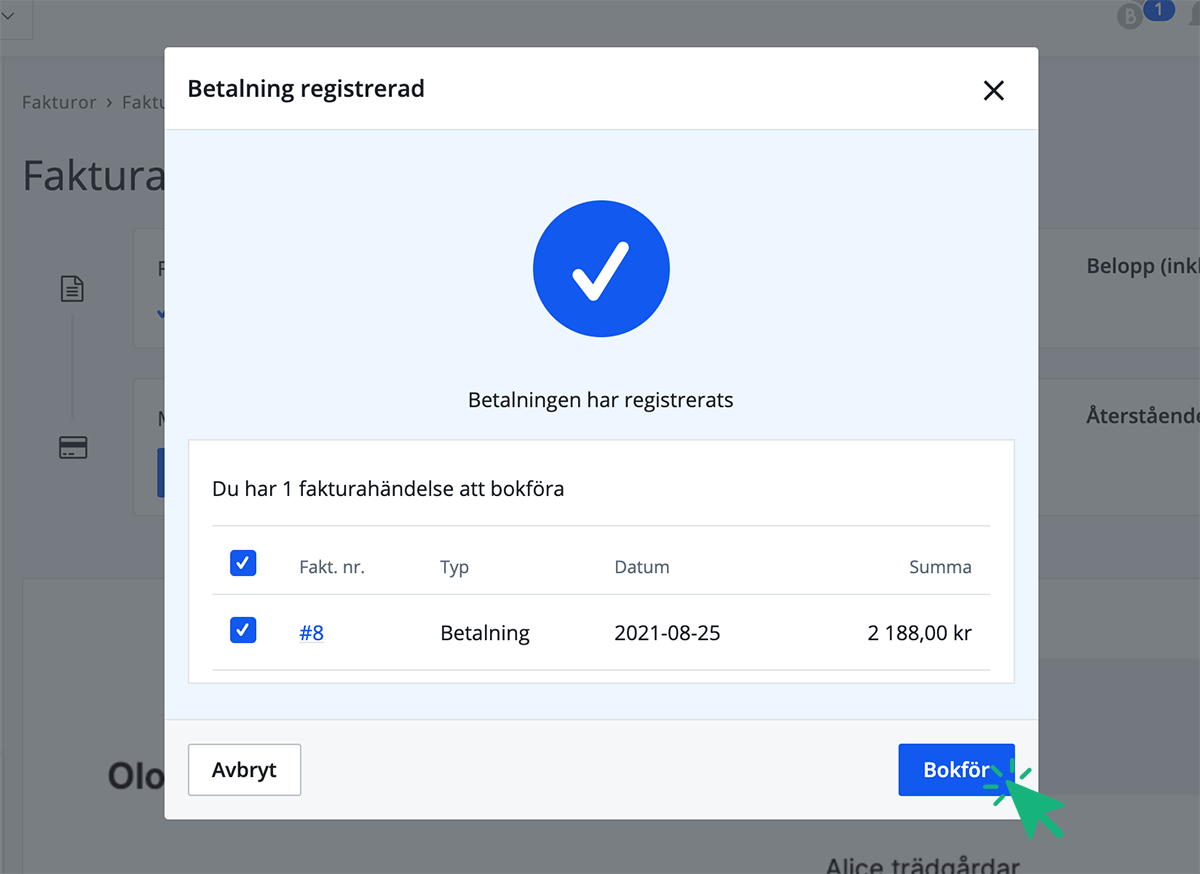
Task: Click the Typ column header
Action: point(454,567)
